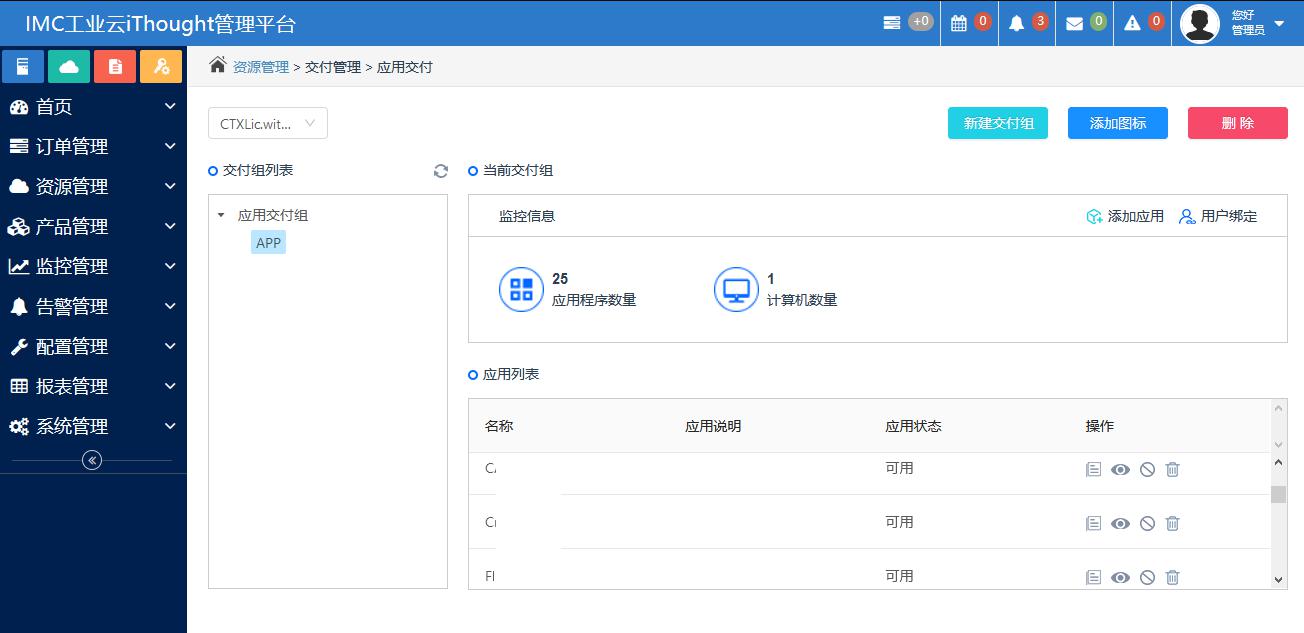The image size is (1304, 633).
Task: Open the 首页 sidebar menu
Action: pos(93,107)
